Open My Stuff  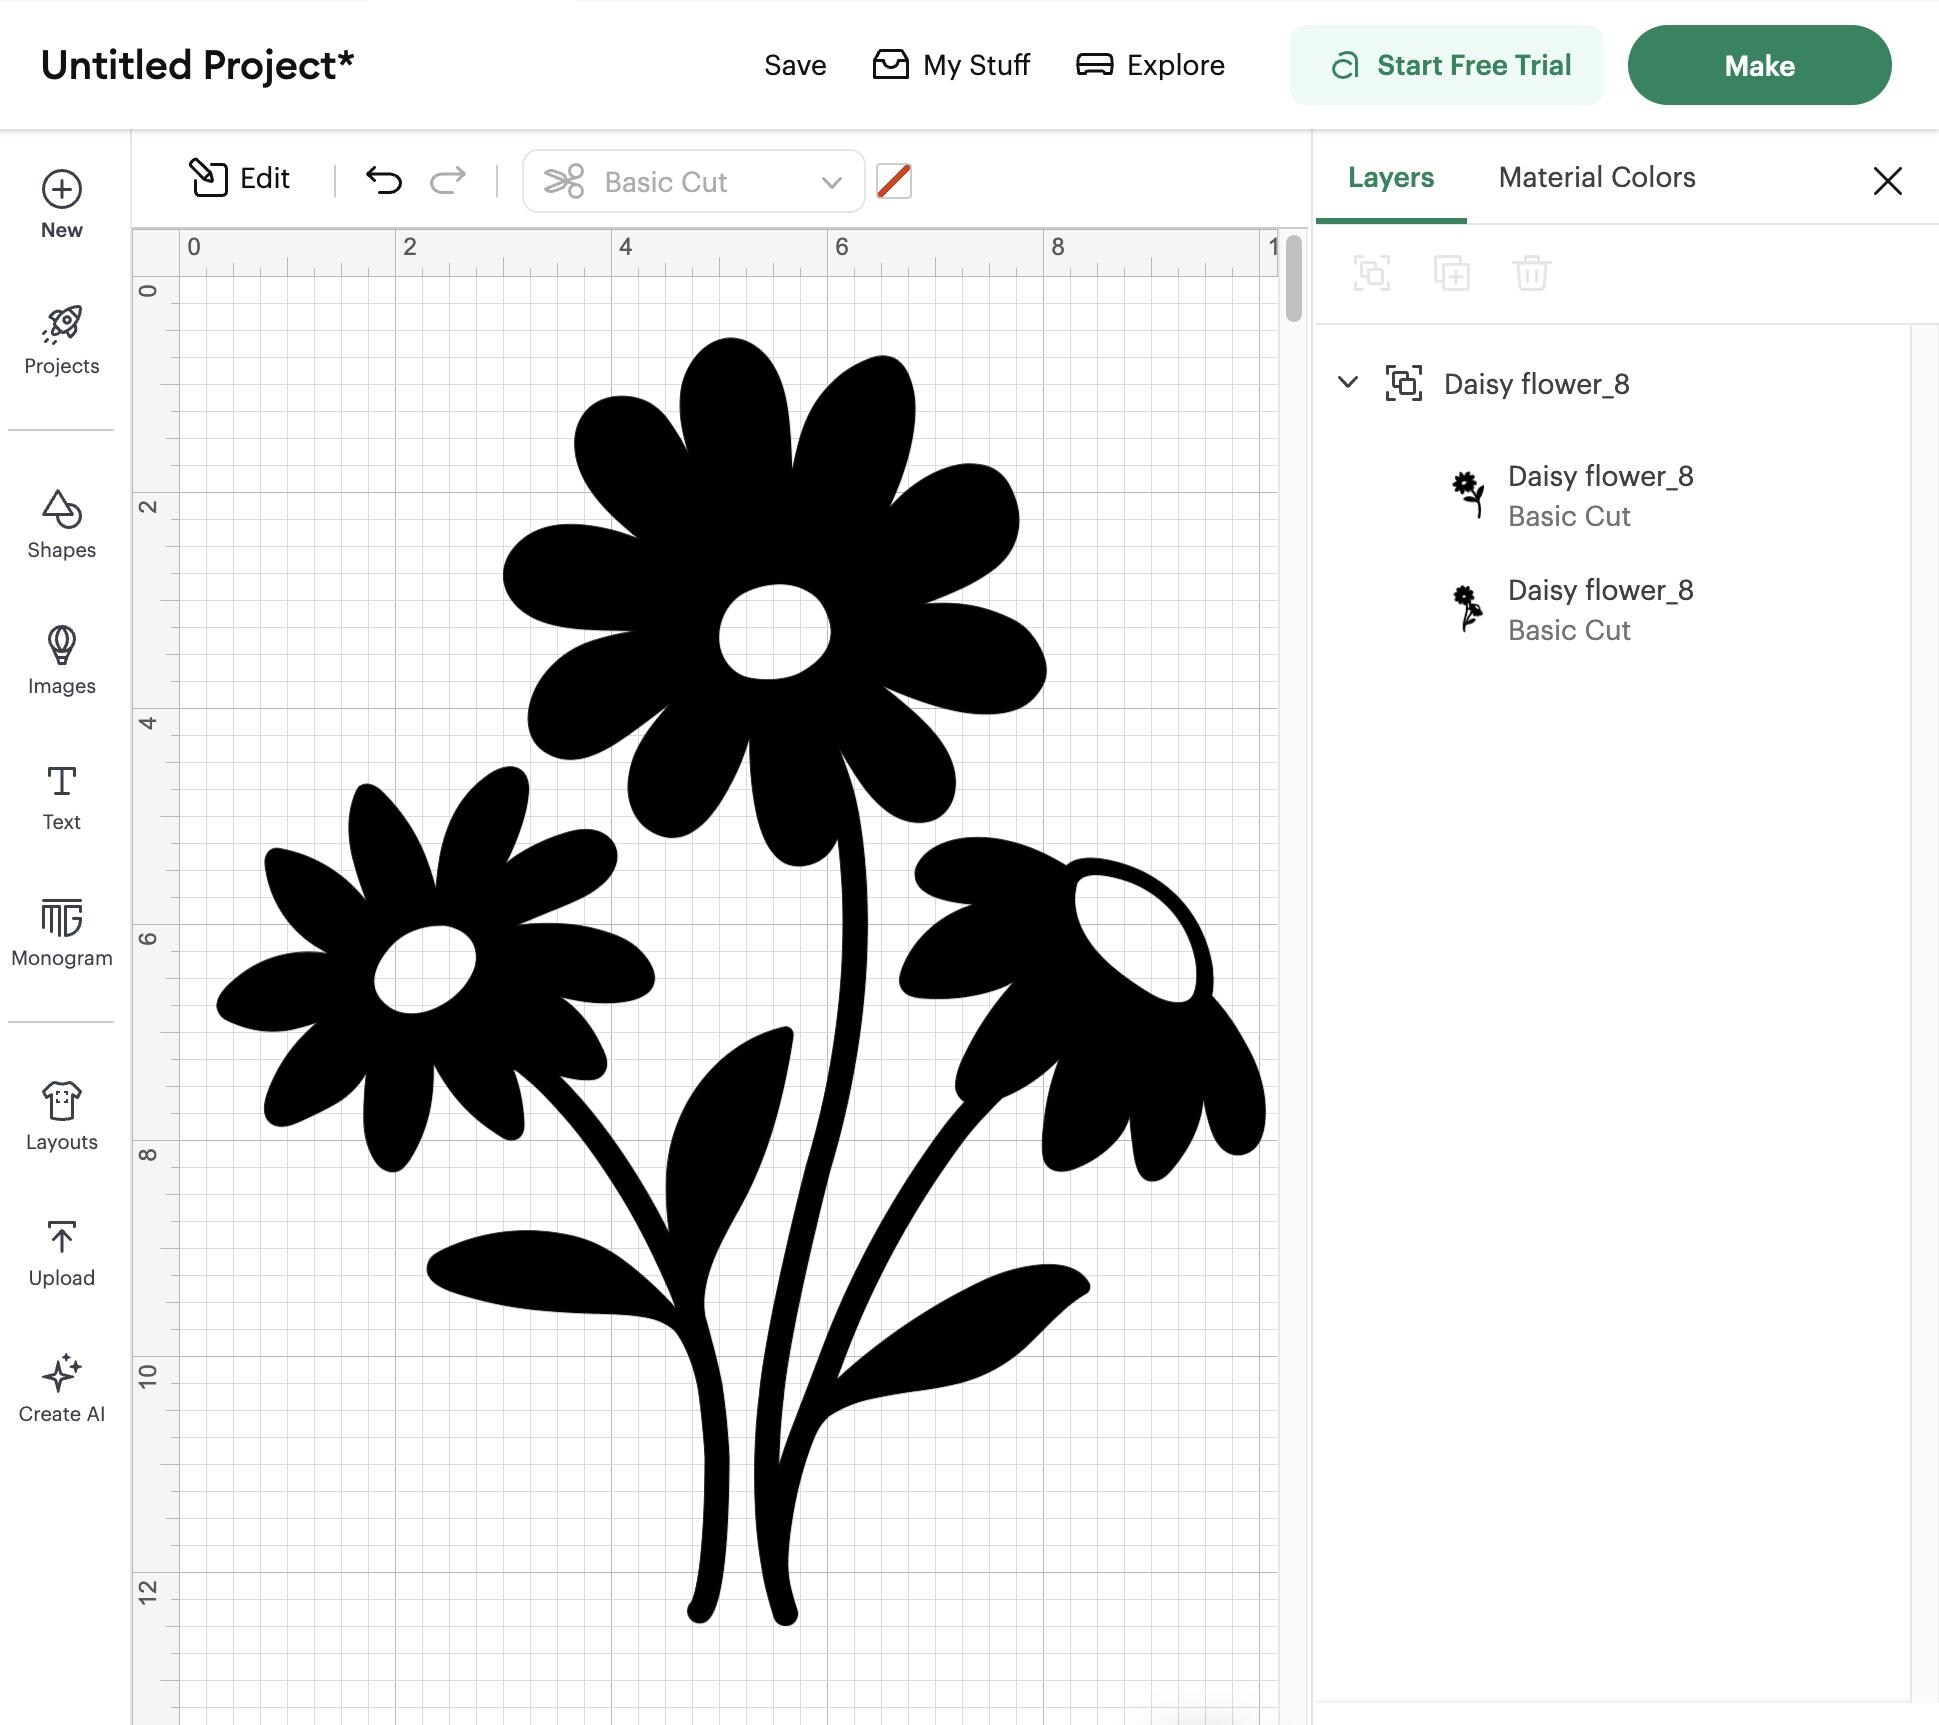(951, 65)
